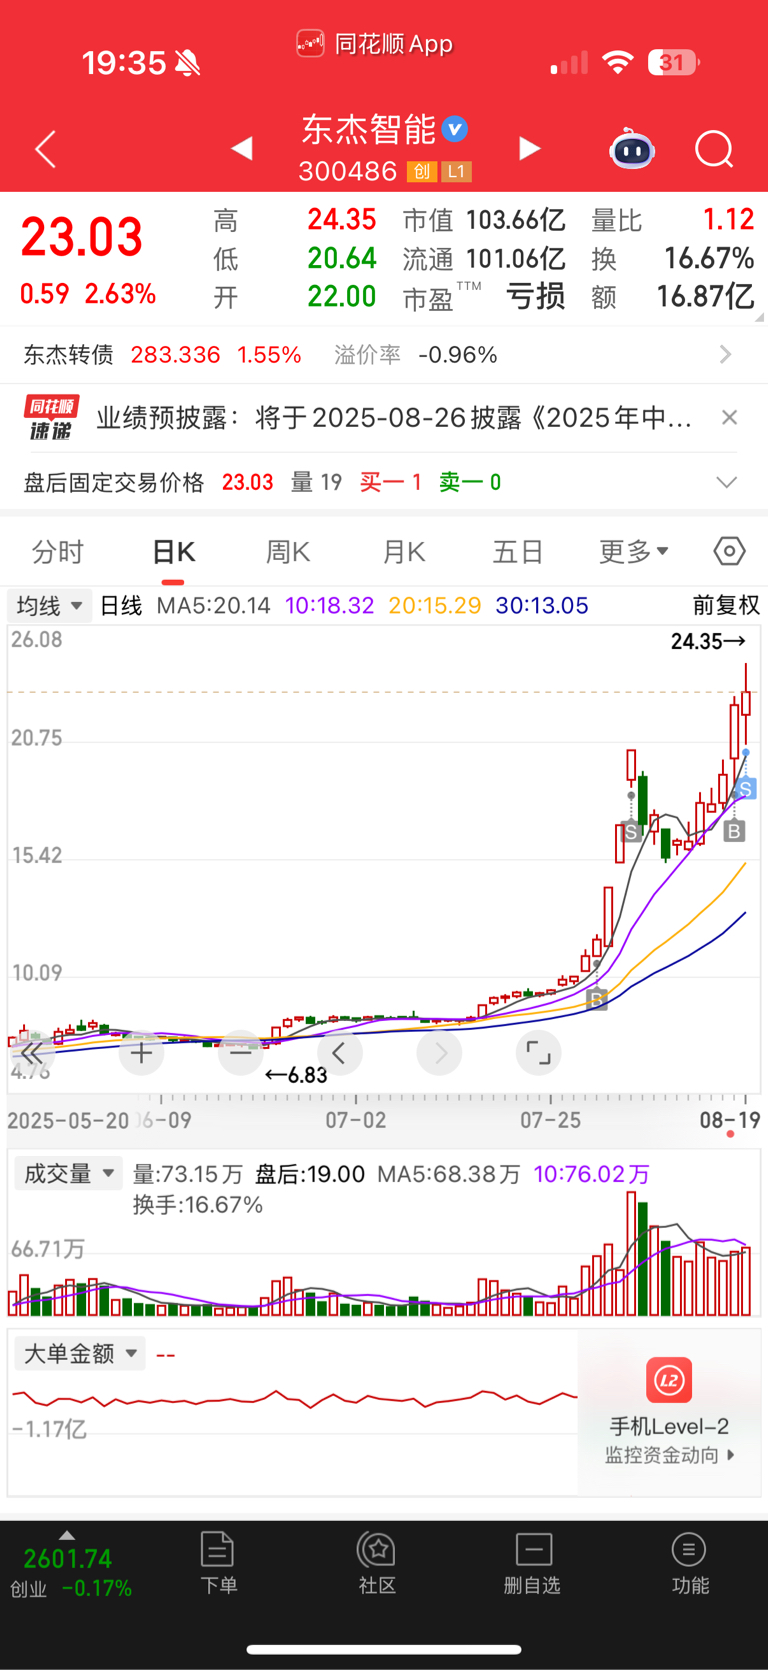
Task: Go to next stock with right triangle
Action: pos(530,149)
